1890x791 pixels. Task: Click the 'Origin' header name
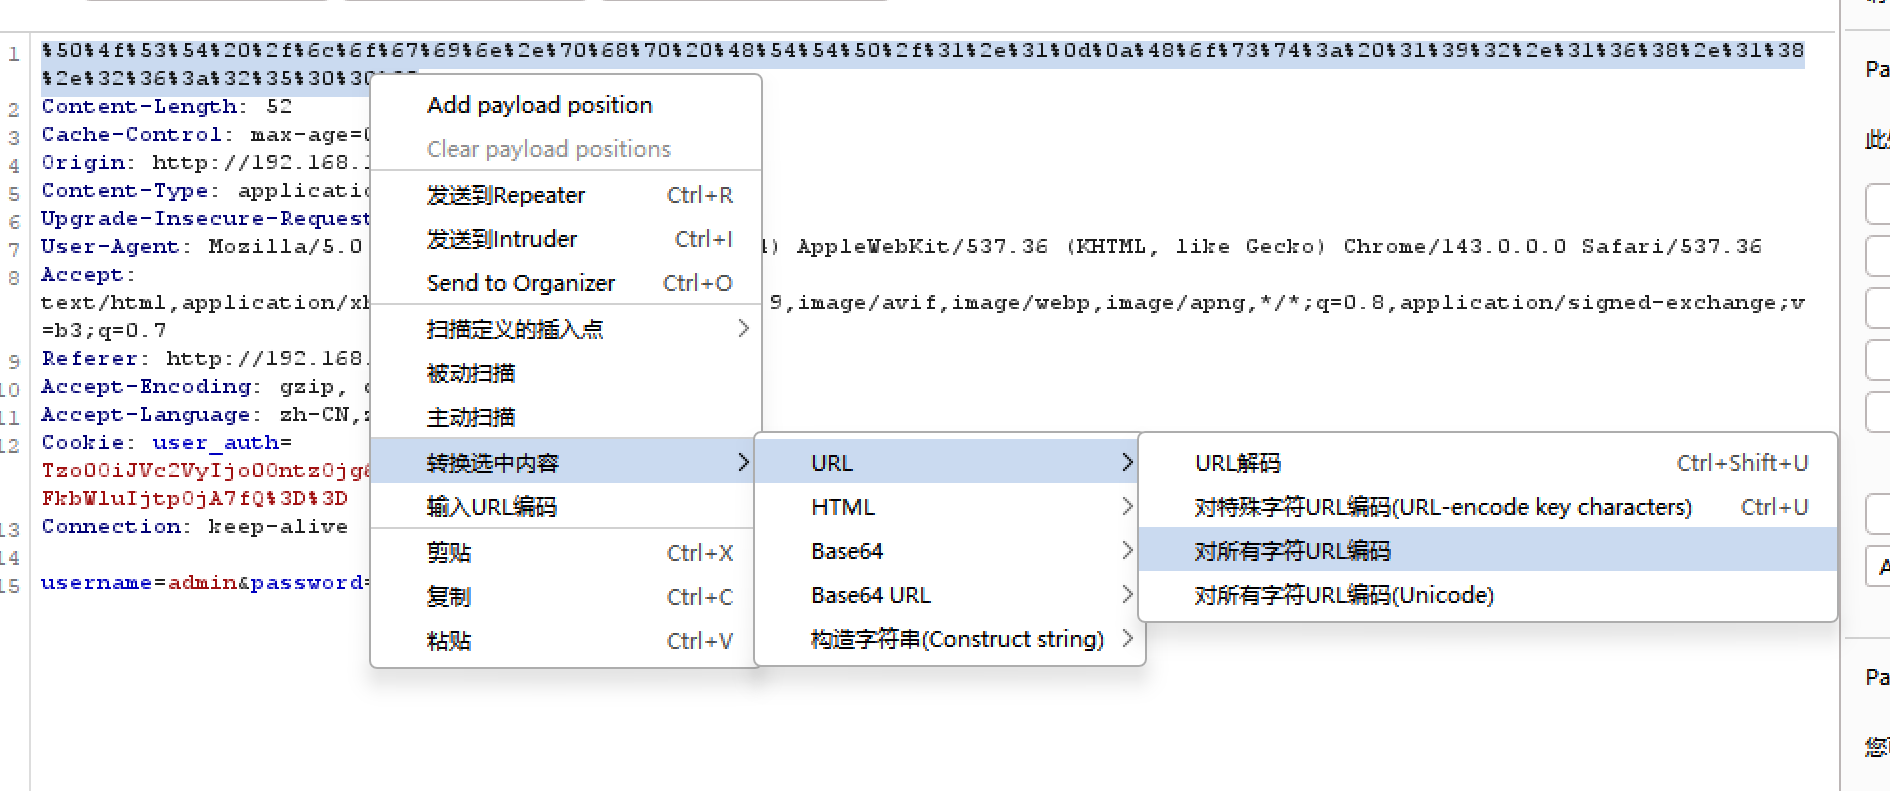pyautogui.click(x=83, y=162)
